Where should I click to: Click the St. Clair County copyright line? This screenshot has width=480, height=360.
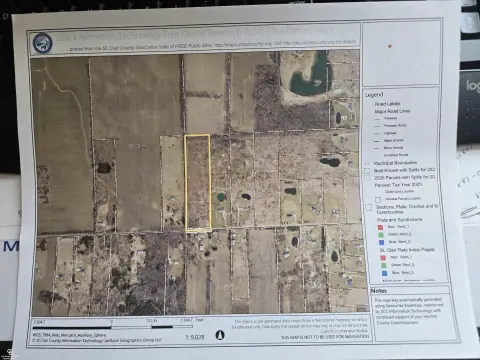click(x=97, y=340)
